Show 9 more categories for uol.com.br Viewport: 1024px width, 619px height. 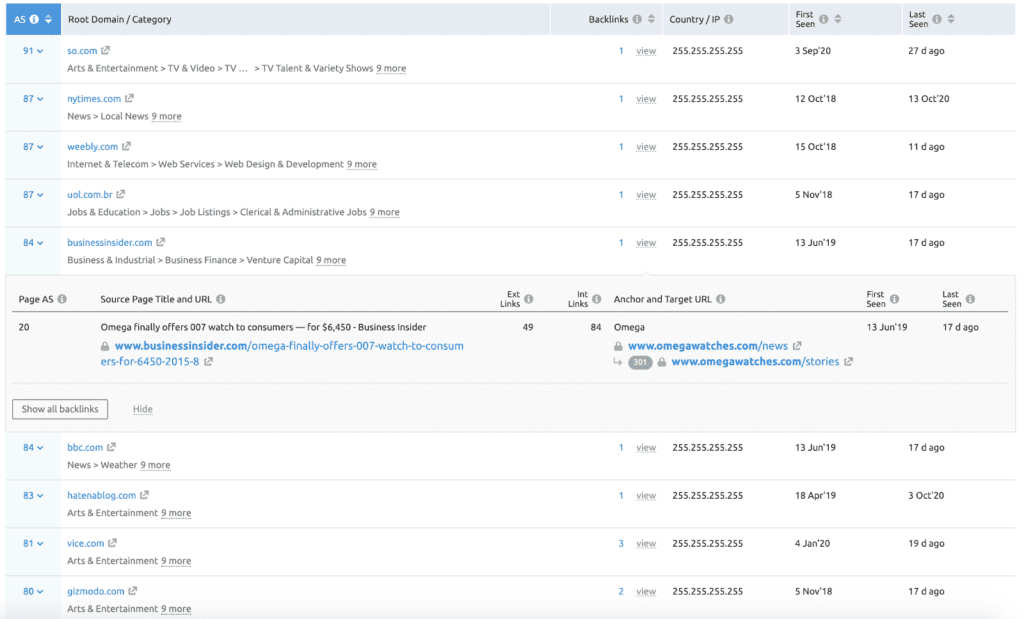pyautogui.click(x=385, y=212)
